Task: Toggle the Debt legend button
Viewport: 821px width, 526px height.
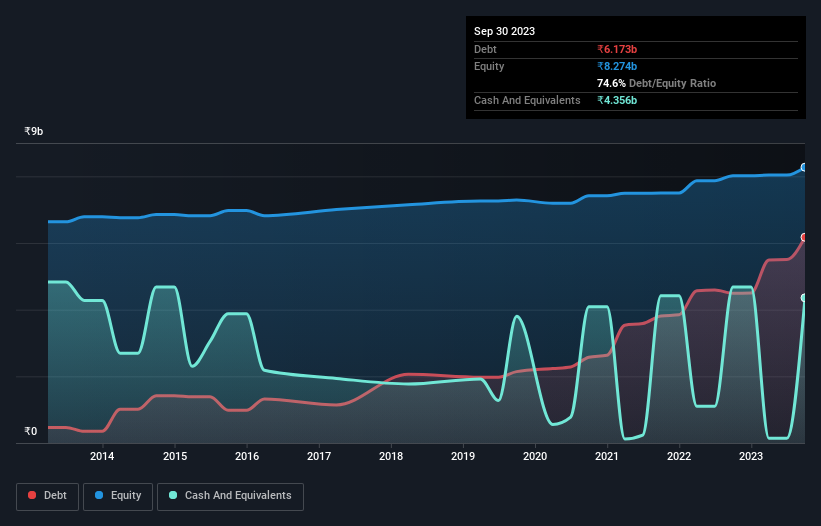Action: [x=48, y=496]
